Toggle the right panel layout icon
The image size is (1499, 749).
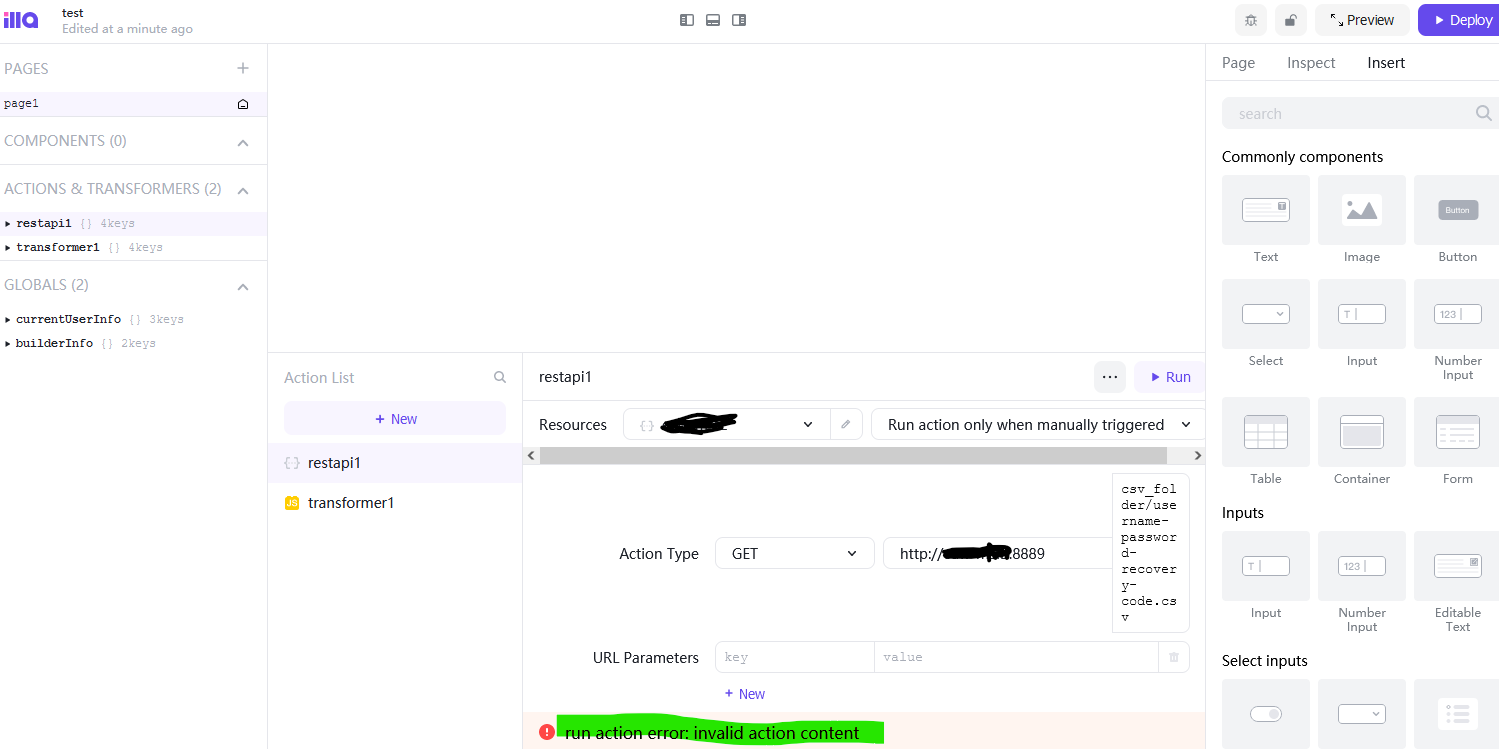click(x=739, y=19)
